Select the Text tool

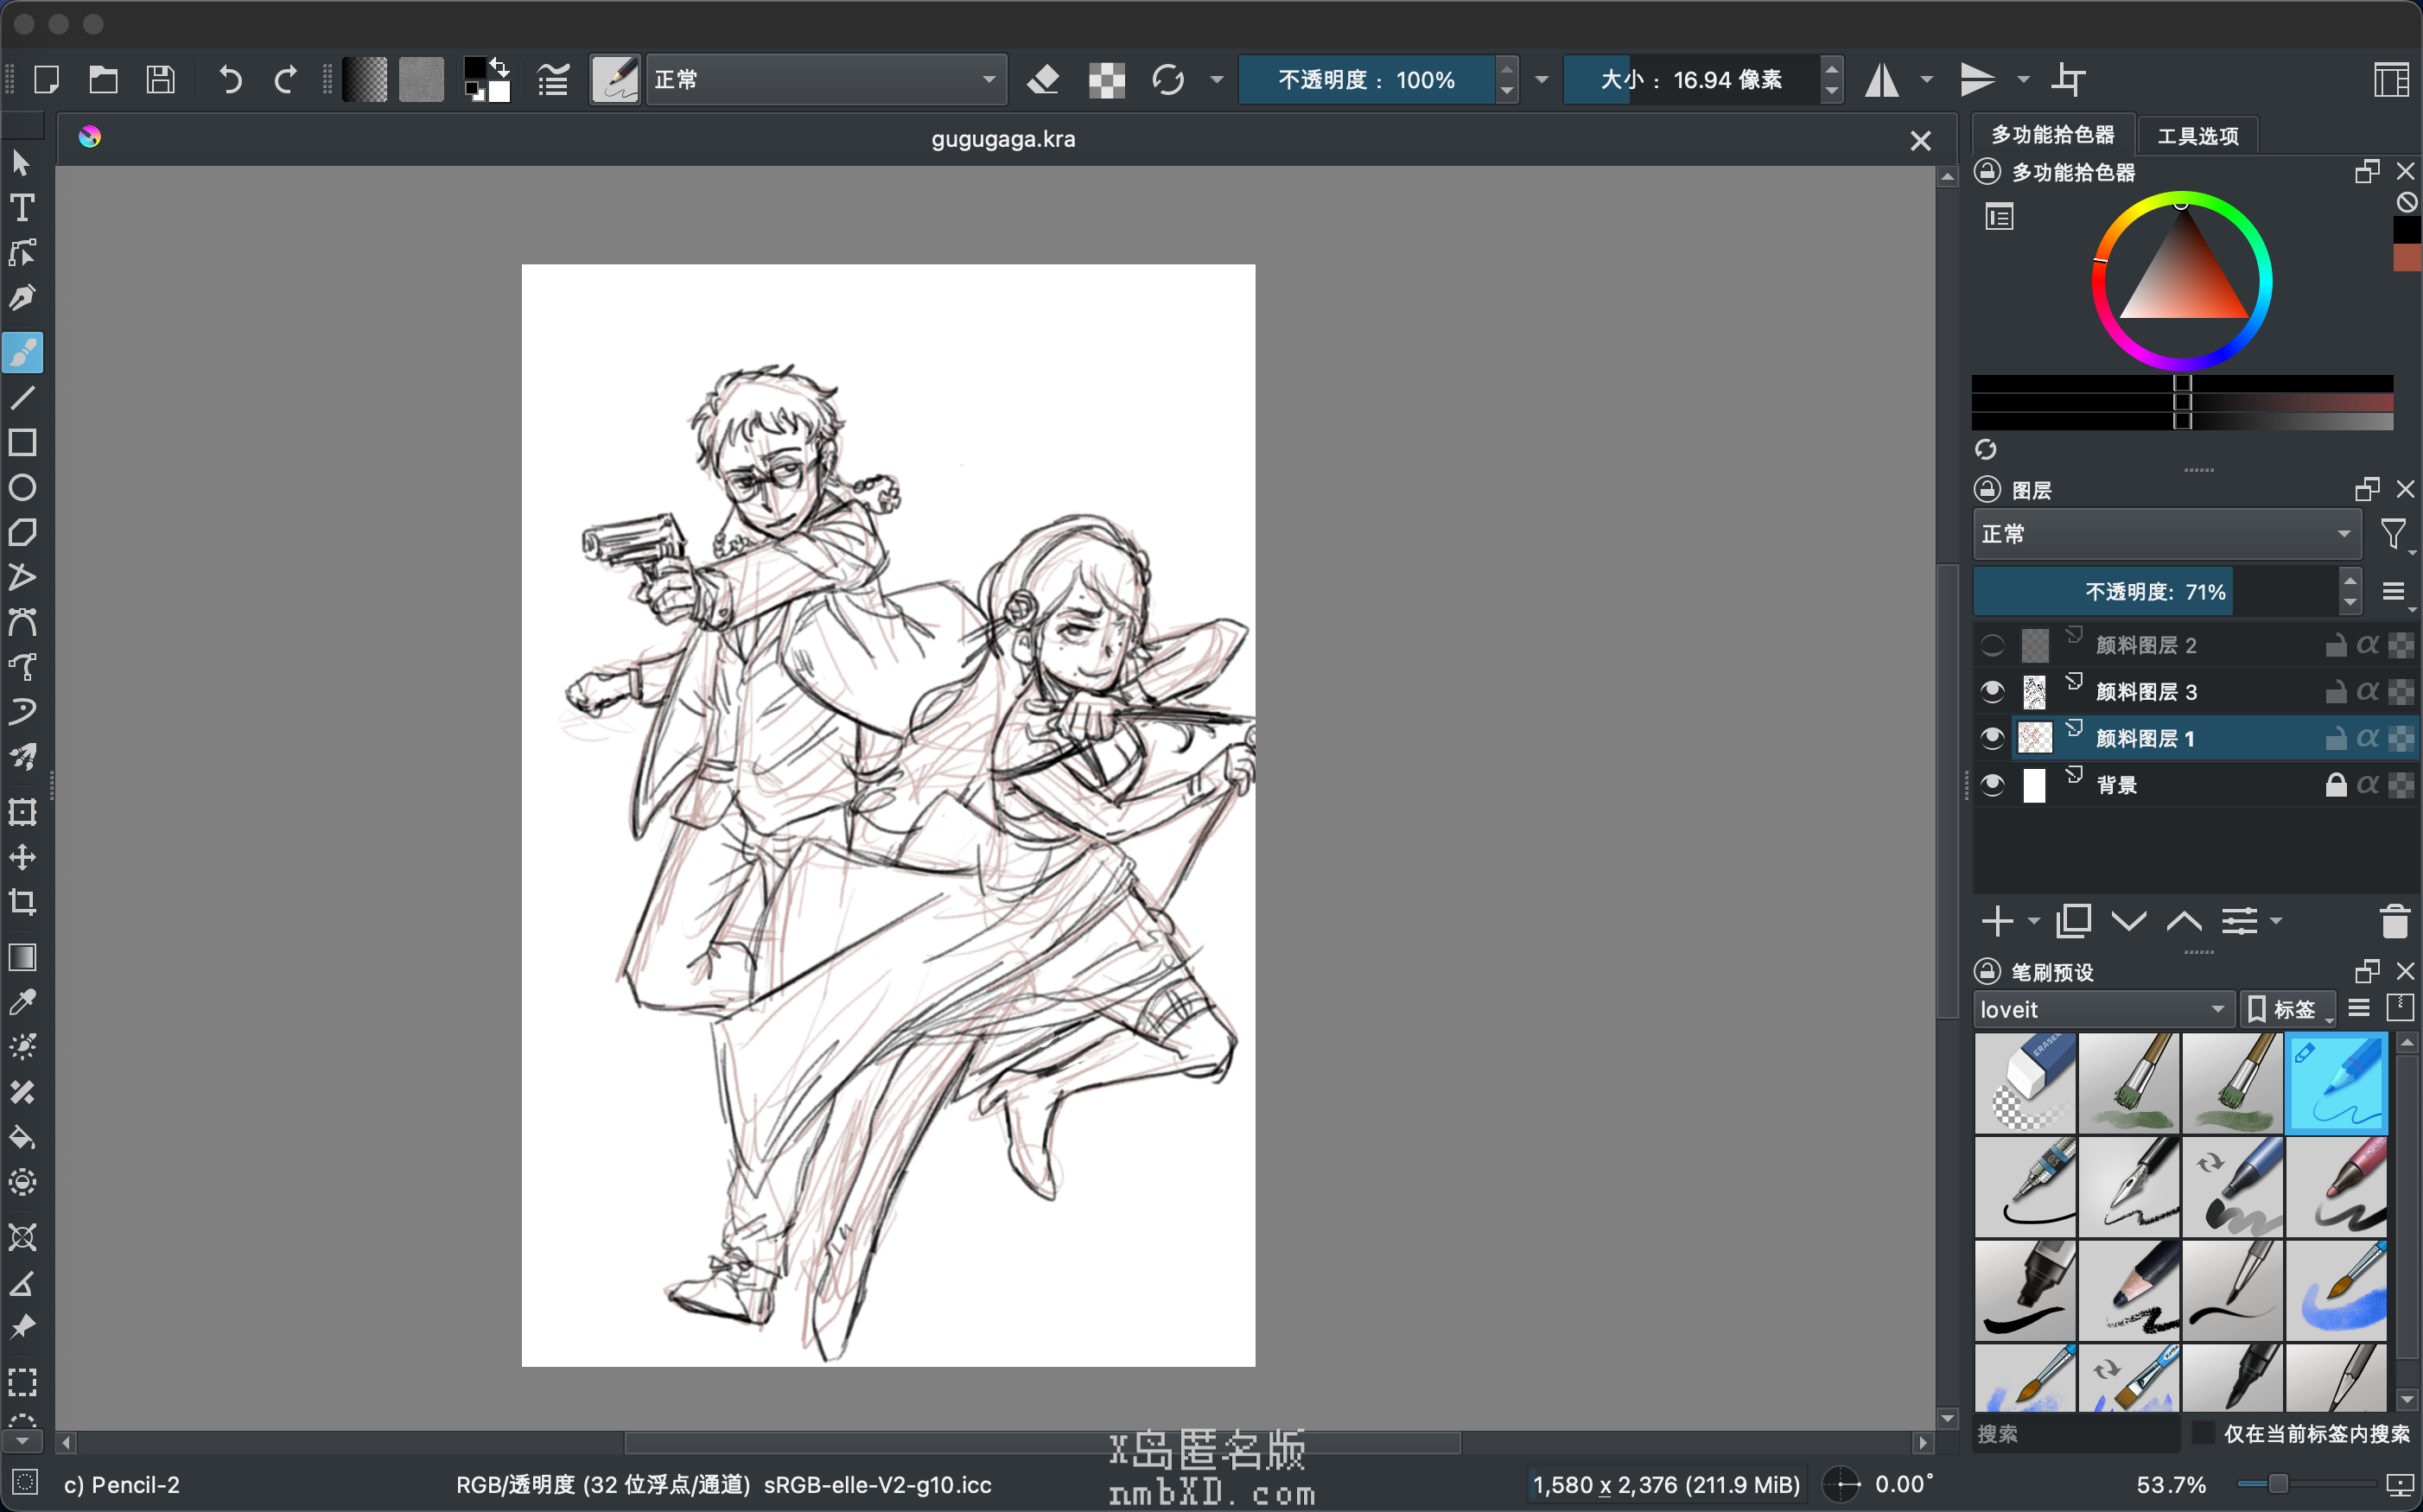tap(22, 208)
